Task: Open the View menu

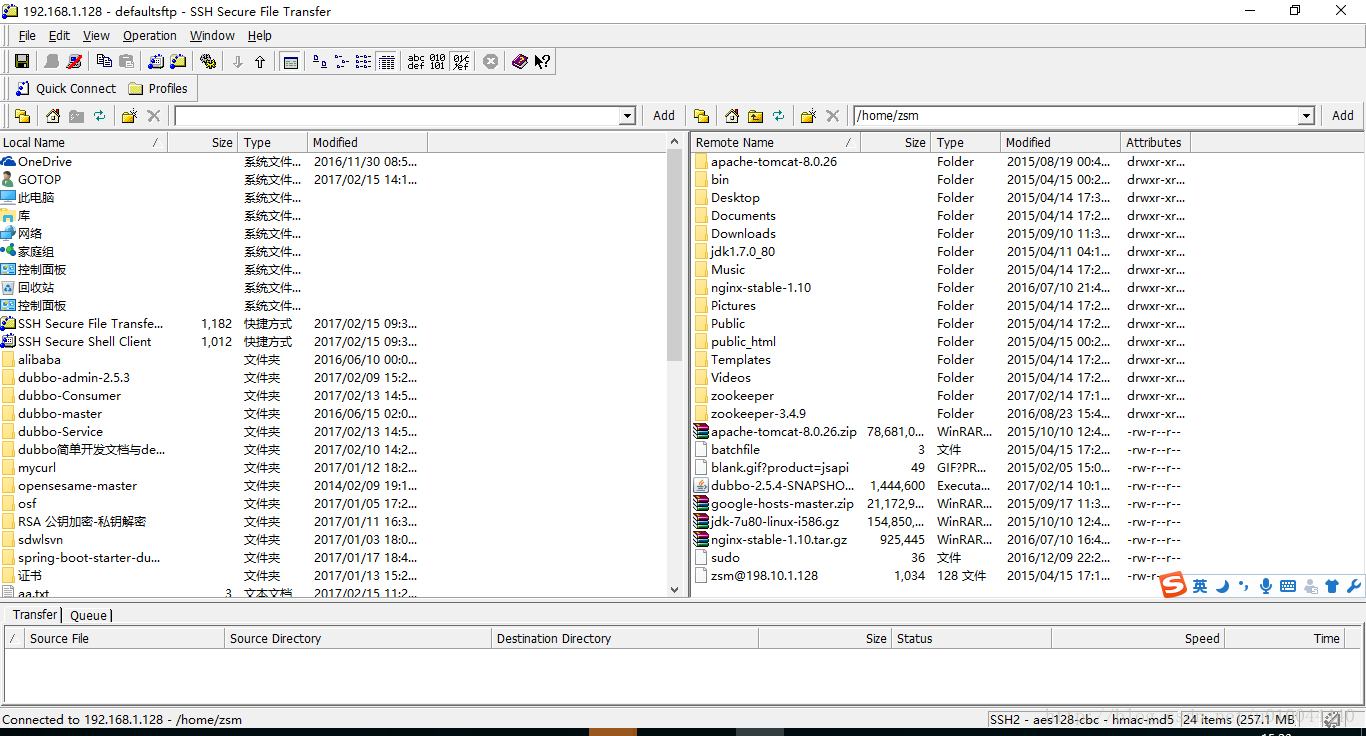Action: [96, 35]
